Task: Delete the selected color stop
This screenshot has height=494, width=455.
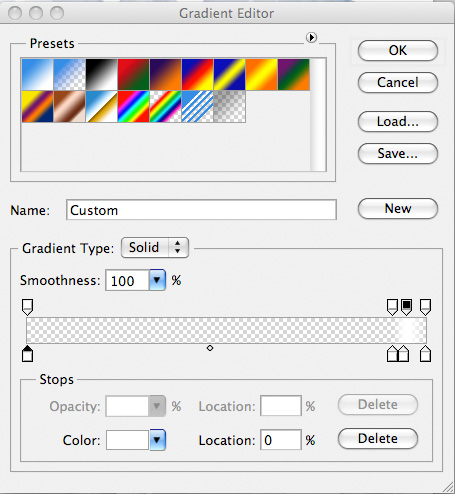Action: tap(378, 439)
